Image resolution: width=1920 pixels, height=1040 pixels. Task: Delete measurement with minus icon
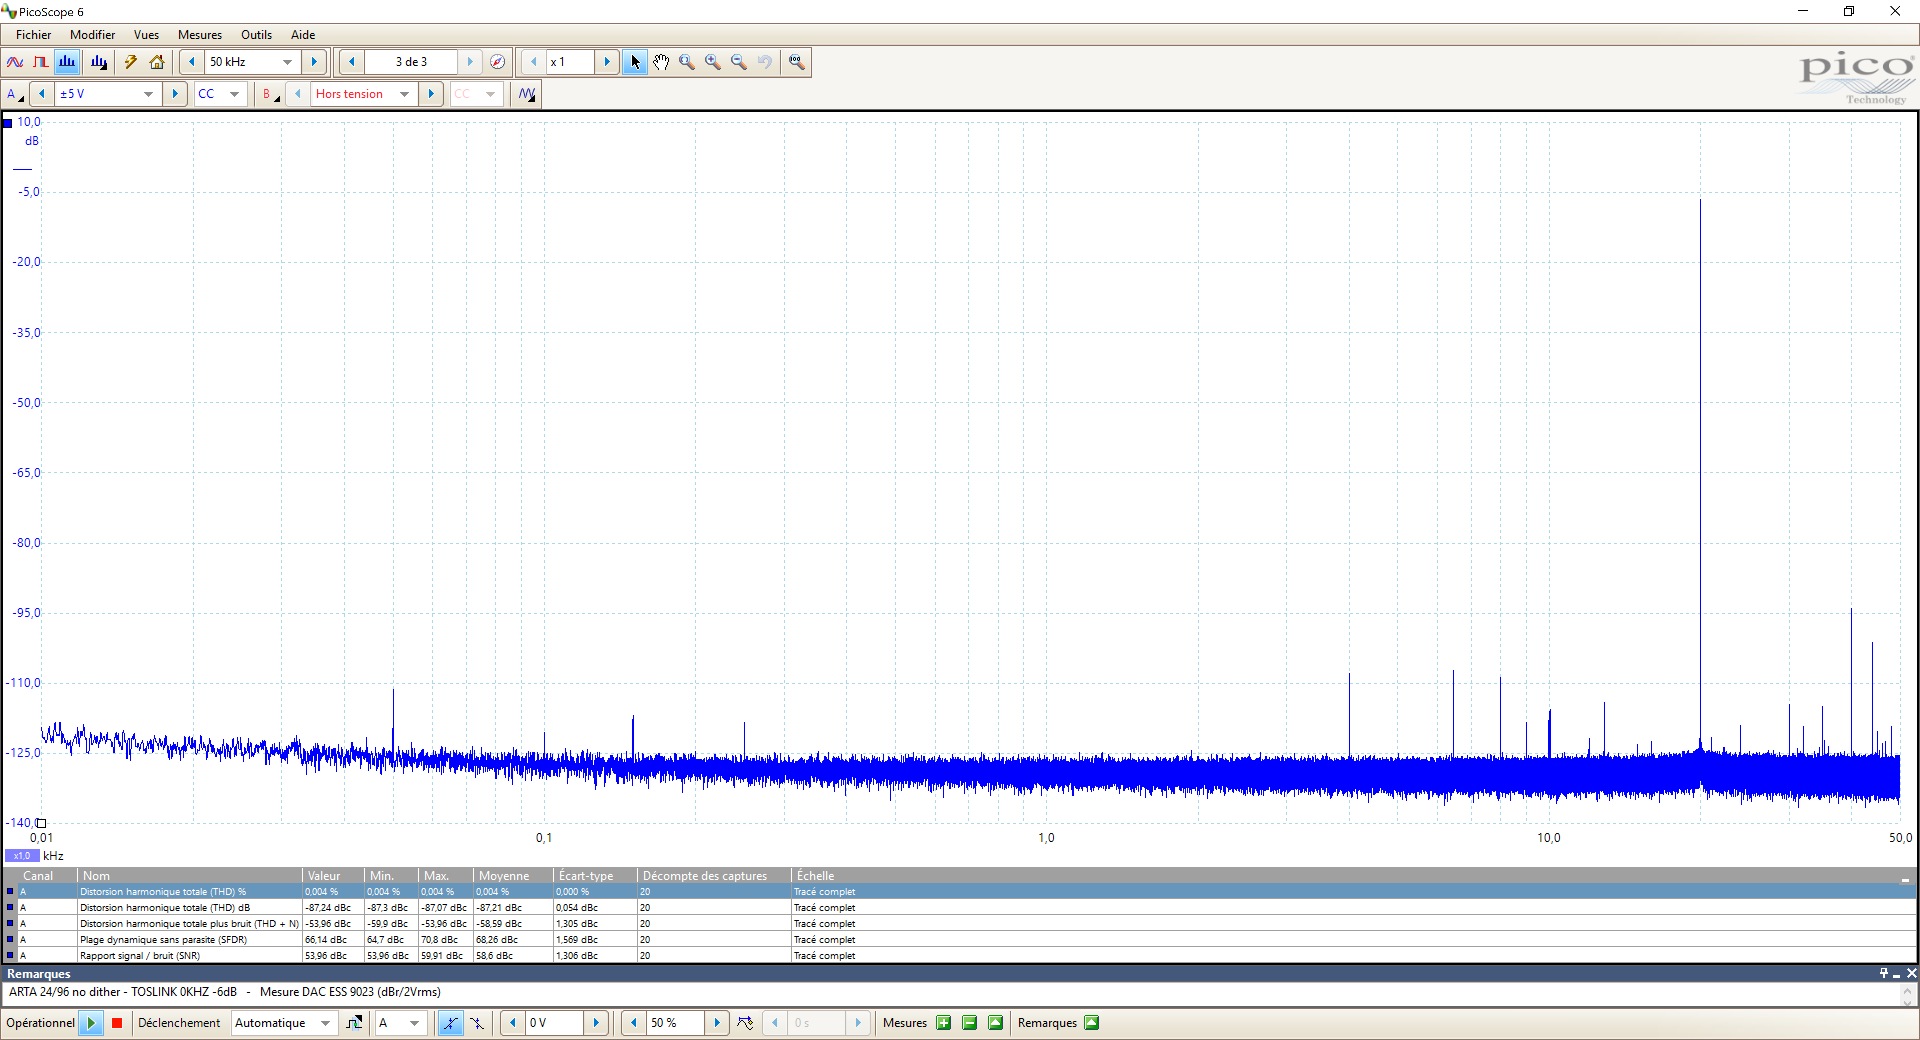pyautogui.click(x=969, y=1023)
